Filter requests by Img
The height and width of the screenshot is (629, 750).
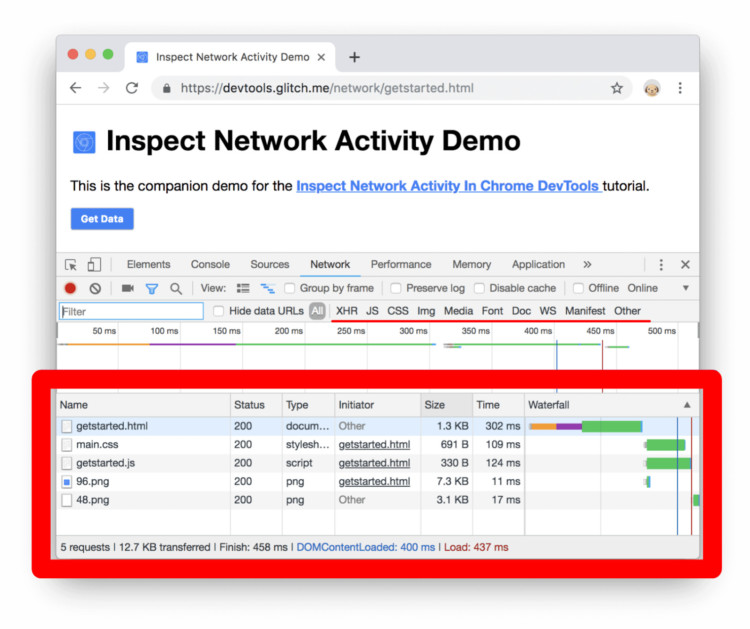click(x=426, y=311)
